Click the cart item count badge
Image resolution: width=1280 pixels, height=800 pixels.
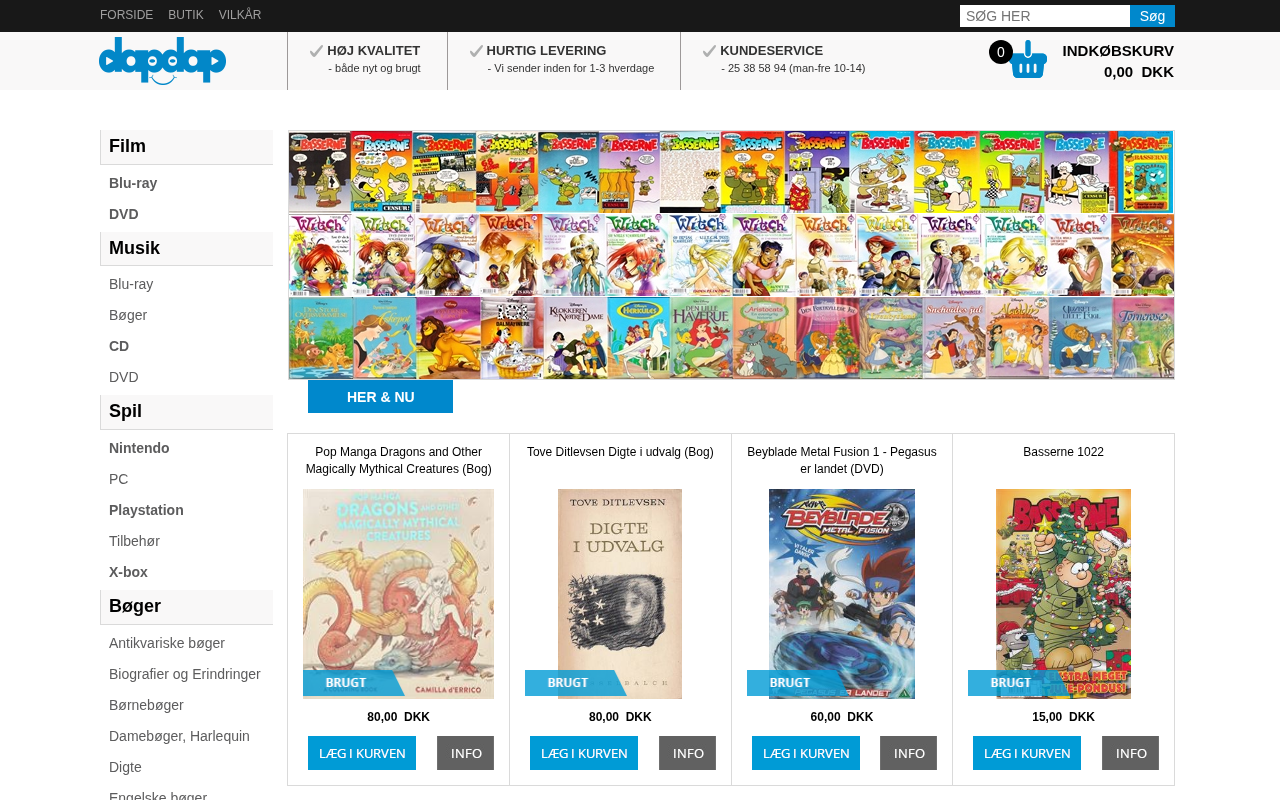tap(1000, 52)
